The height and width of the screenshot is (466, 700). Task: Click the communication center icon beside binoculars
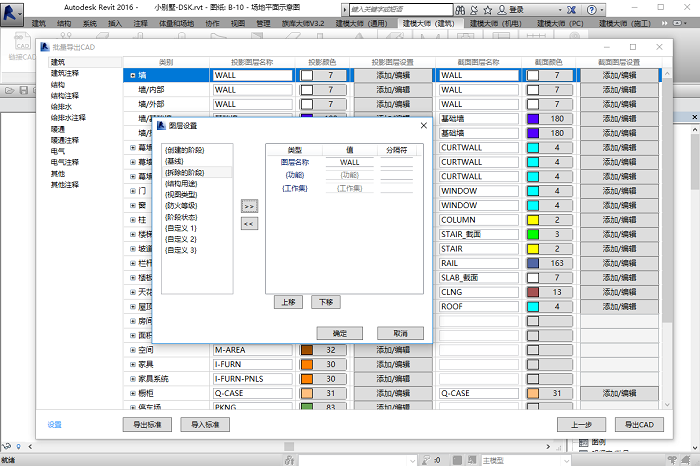coord(474,10)
